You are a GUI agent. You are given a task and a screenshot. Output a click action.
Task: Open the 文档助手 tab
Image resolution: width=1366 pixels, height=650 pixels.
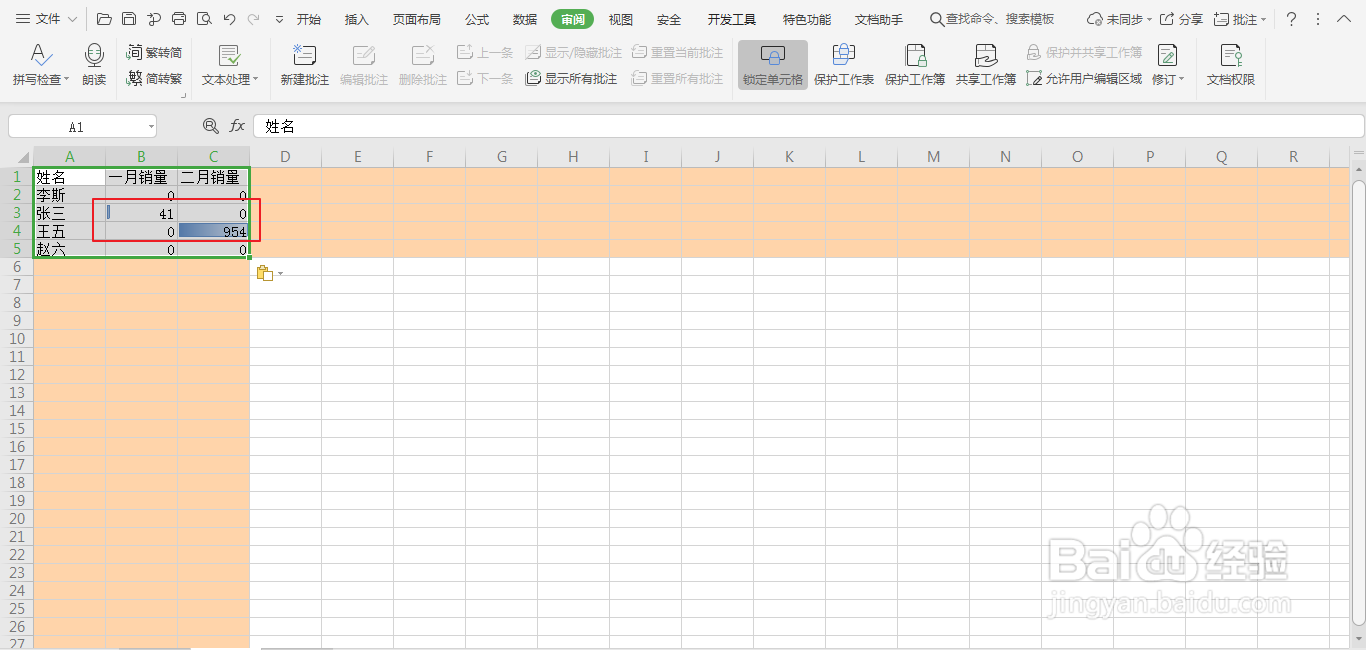pos(879,19)
